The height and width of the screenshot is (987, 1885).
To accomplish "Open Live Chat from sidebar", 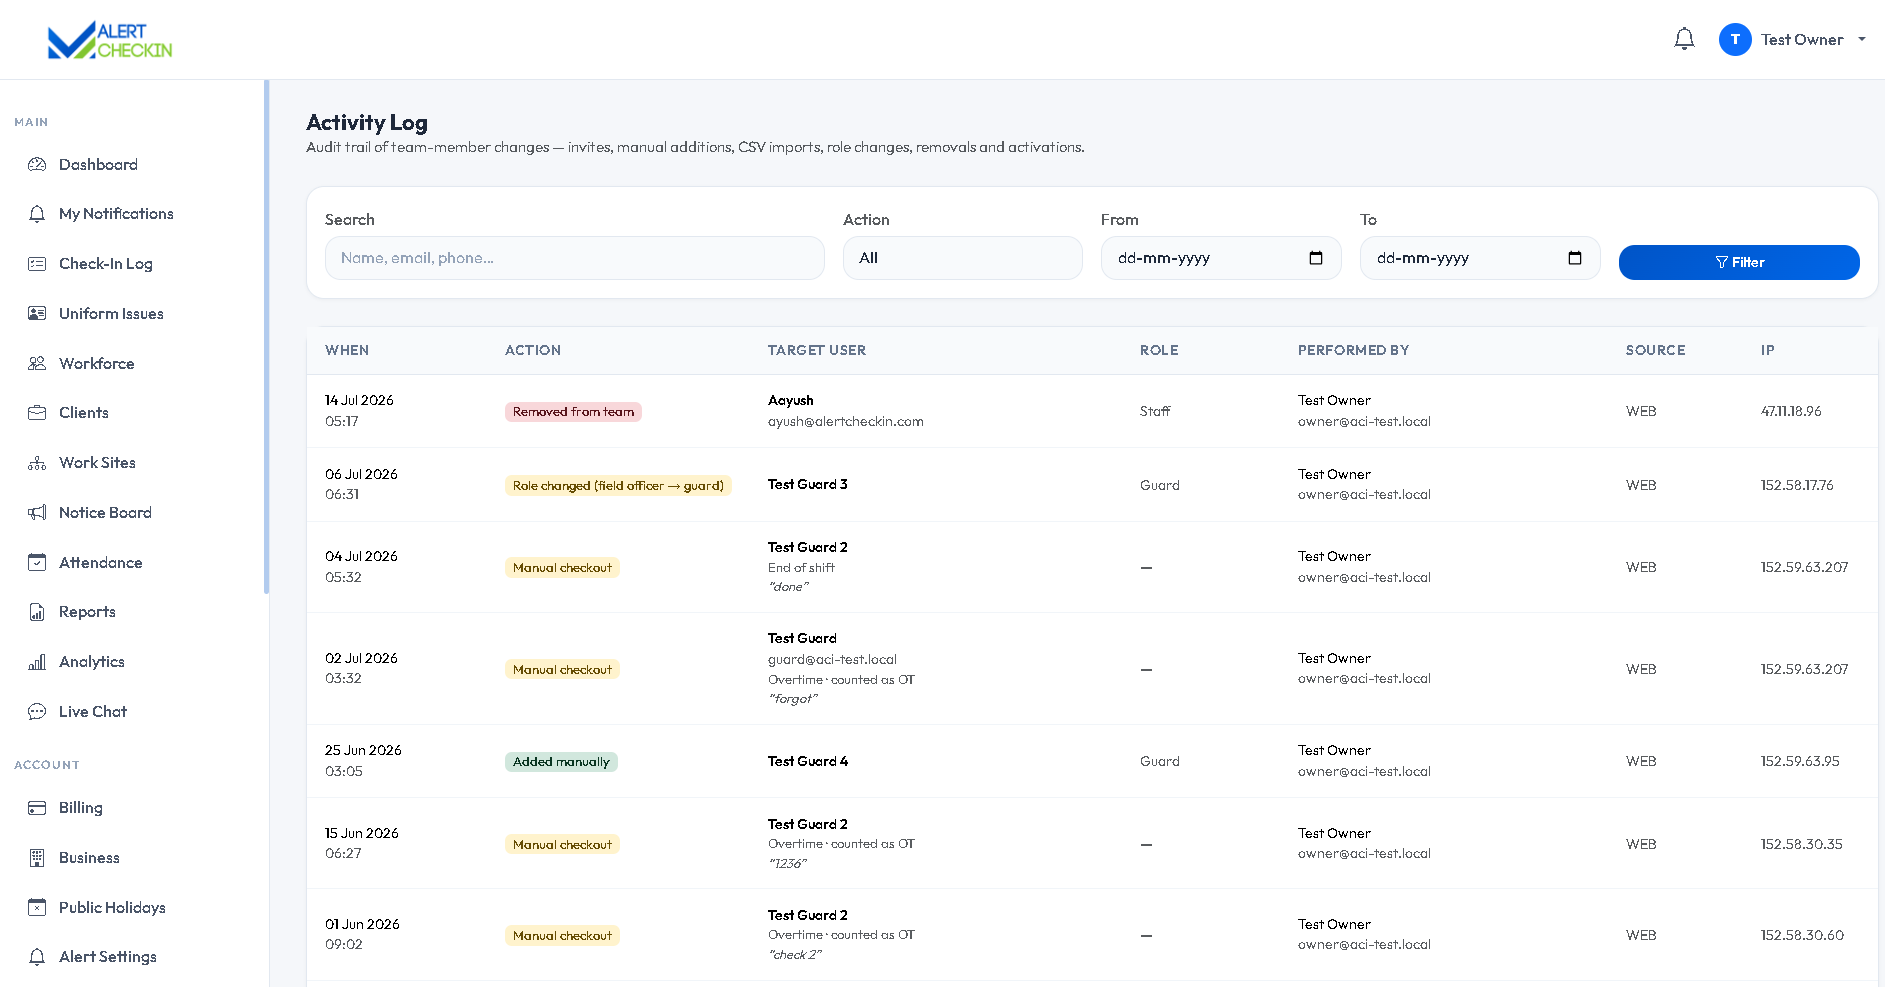I will coord(93,711).
